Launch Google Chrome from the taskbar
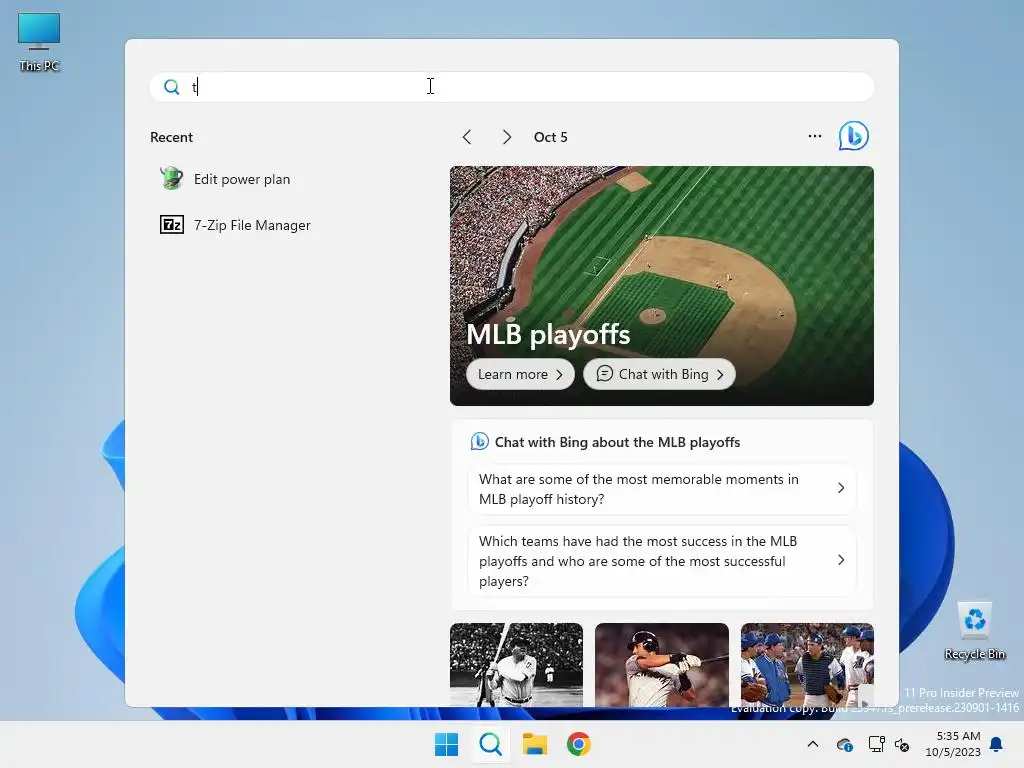This screenshot has width=1024, height=768. coord(579,744)
